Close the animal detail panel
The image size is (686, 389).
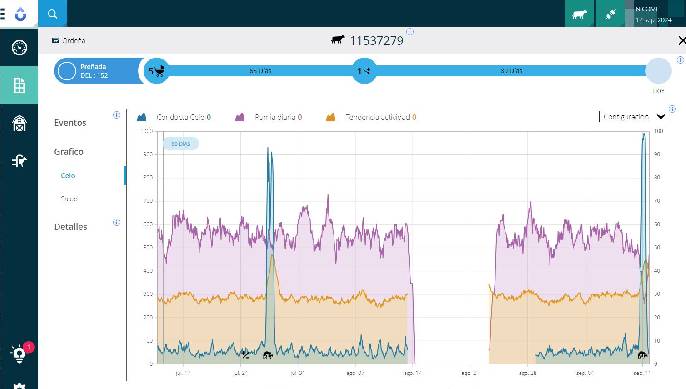[x=682, y=41]
